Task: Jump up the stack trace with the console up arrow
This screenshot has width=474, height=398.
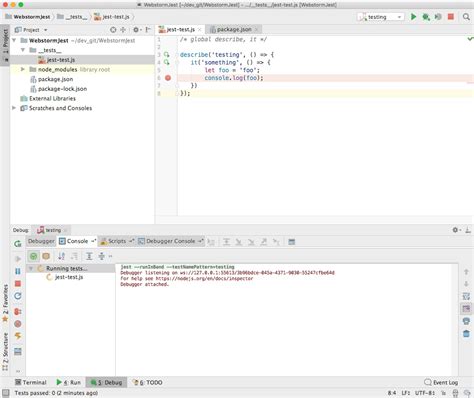Action: pos(466,272)
